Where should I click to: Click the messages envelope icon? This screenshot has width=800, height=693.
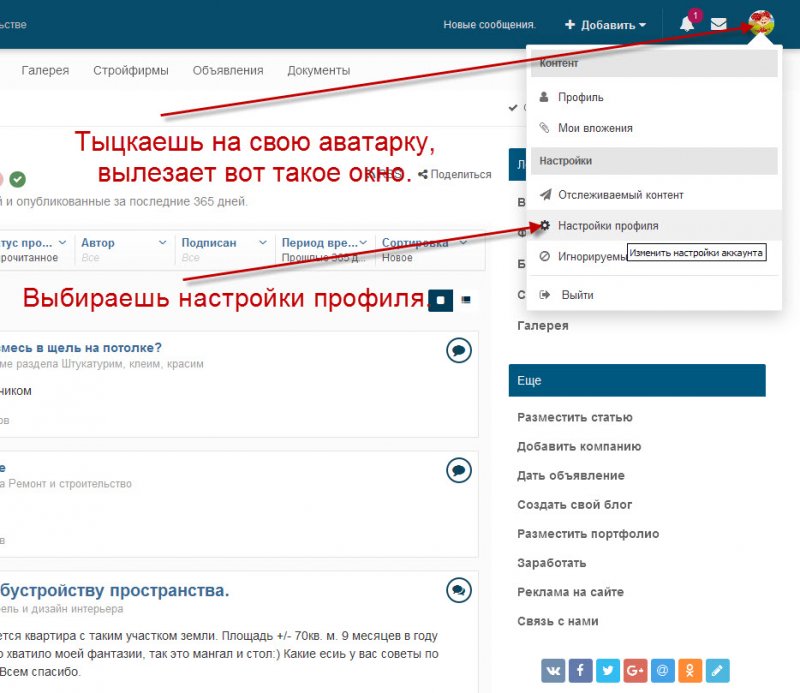(718, 24)
